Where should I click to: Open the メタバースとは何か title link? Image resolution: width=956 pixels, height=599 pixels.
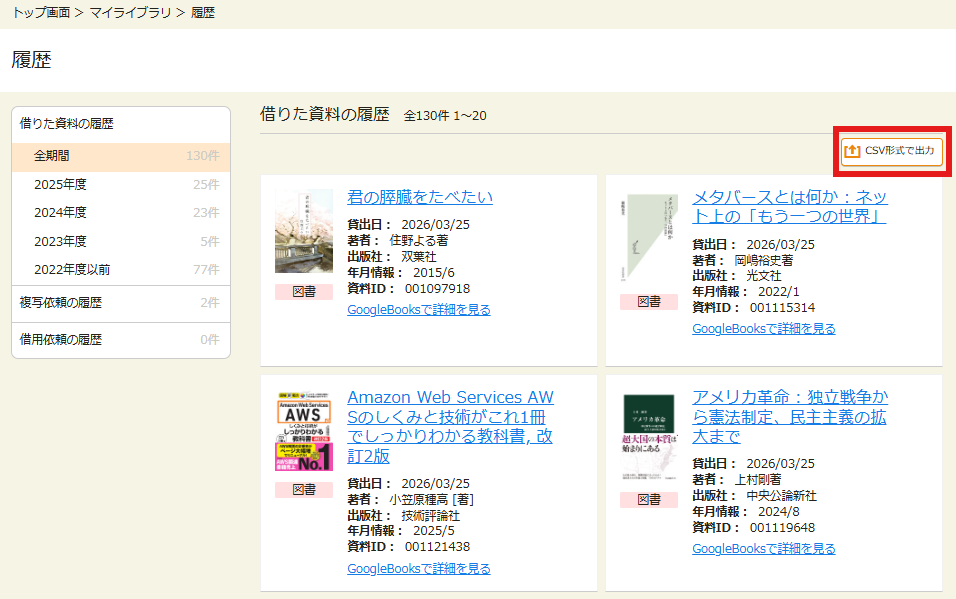pyautogui.click(x=789, y=207)
